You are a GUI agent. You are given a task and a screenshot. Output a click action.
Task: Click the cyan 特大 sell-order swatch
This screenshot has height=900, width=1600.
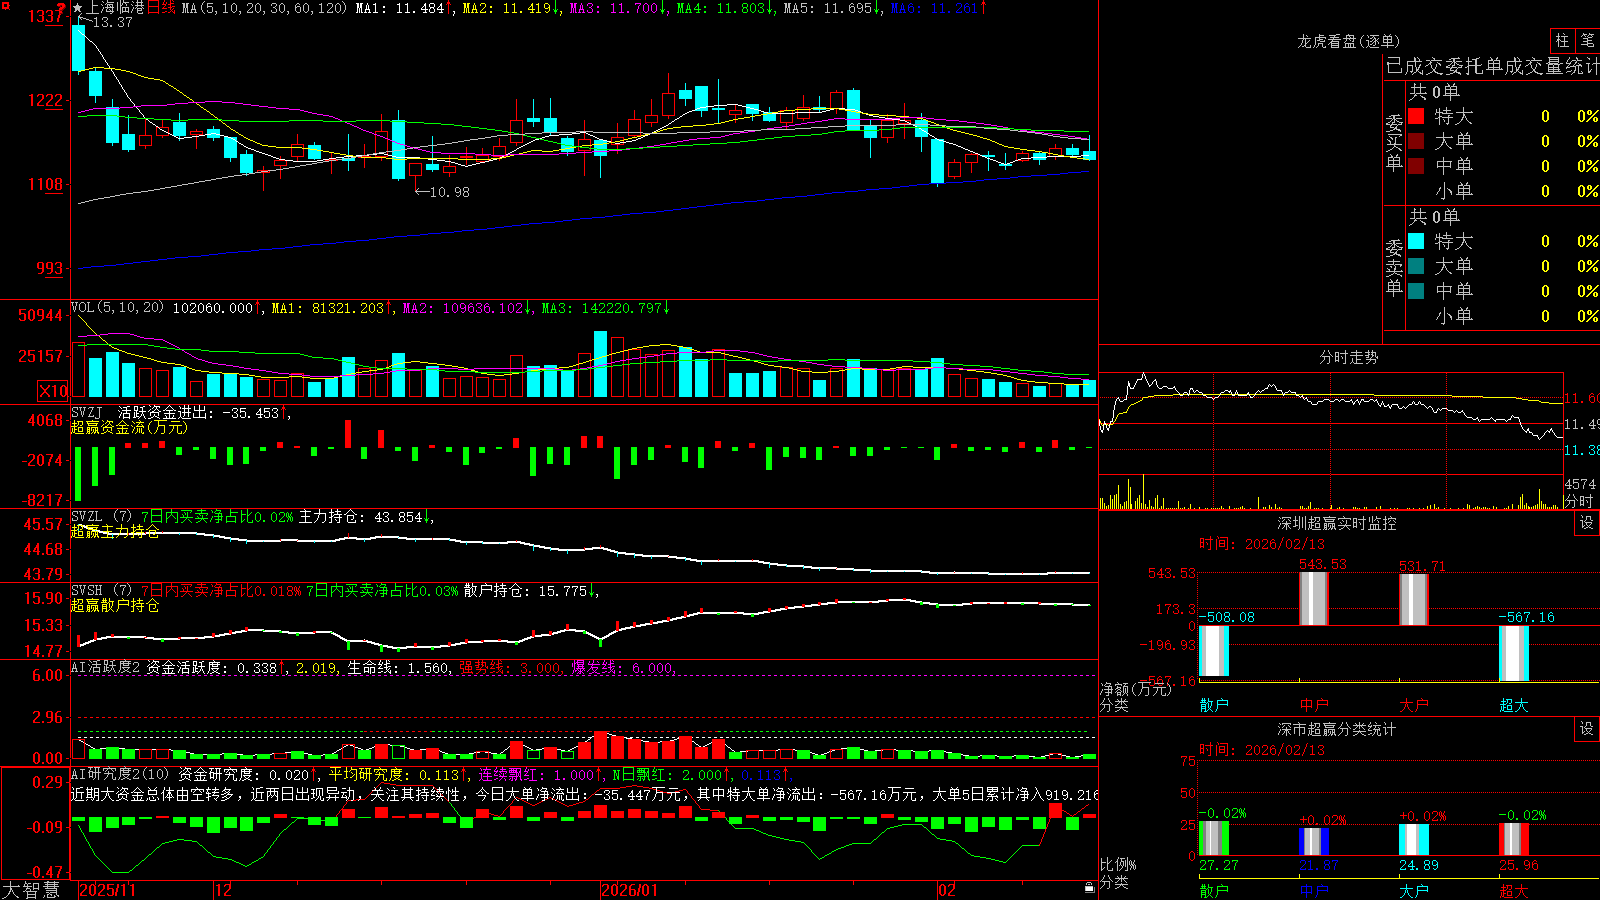(1416, 241)
